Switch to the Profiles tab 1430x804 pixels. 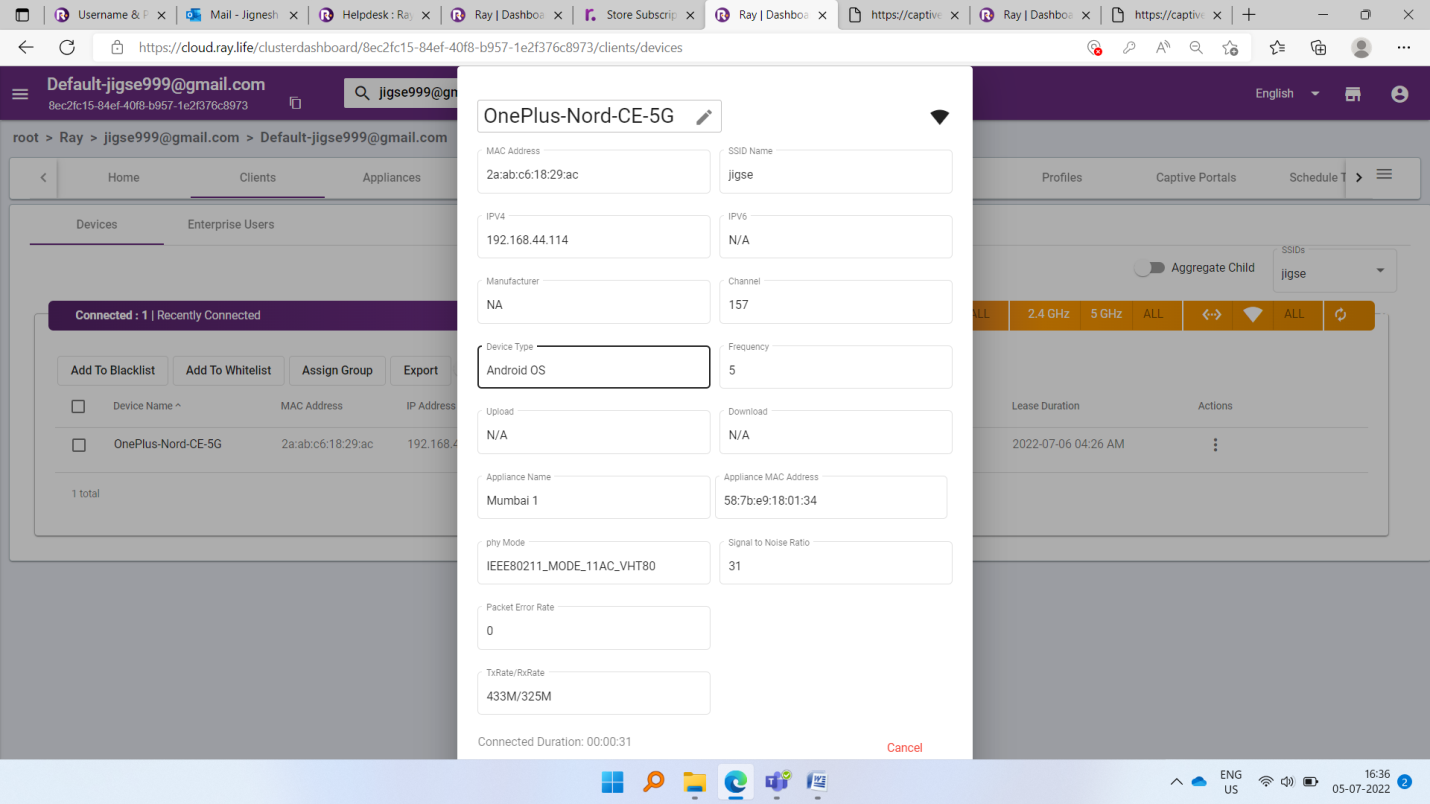1062,177
